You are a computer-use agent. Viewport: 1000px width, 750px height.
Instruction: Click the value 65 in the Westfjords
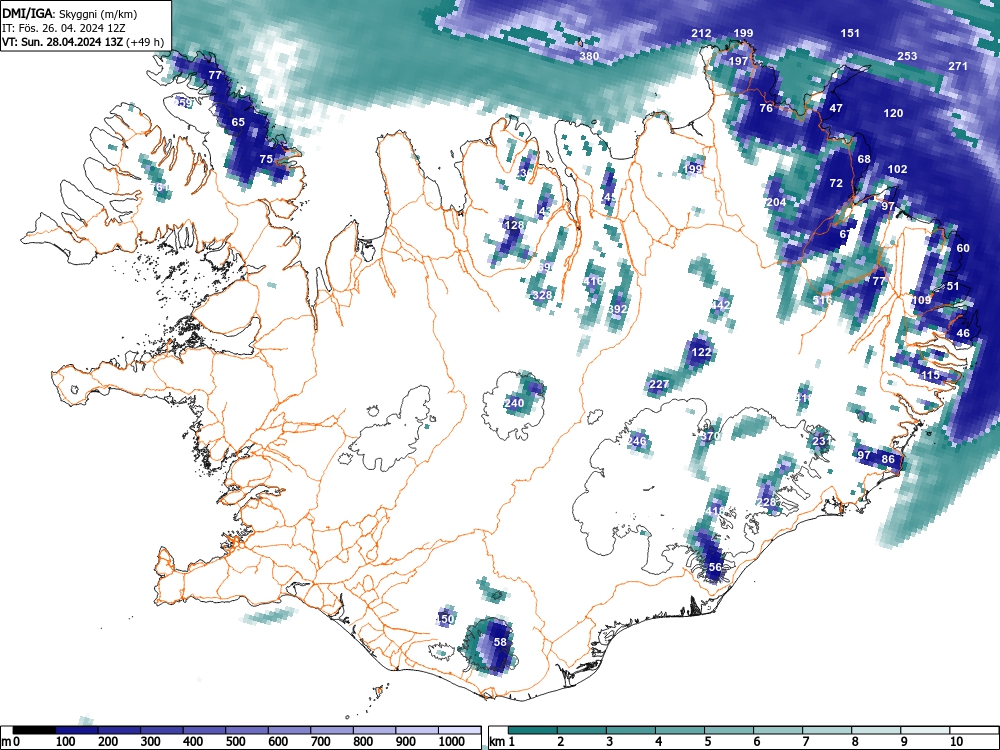tap(238, 122)
